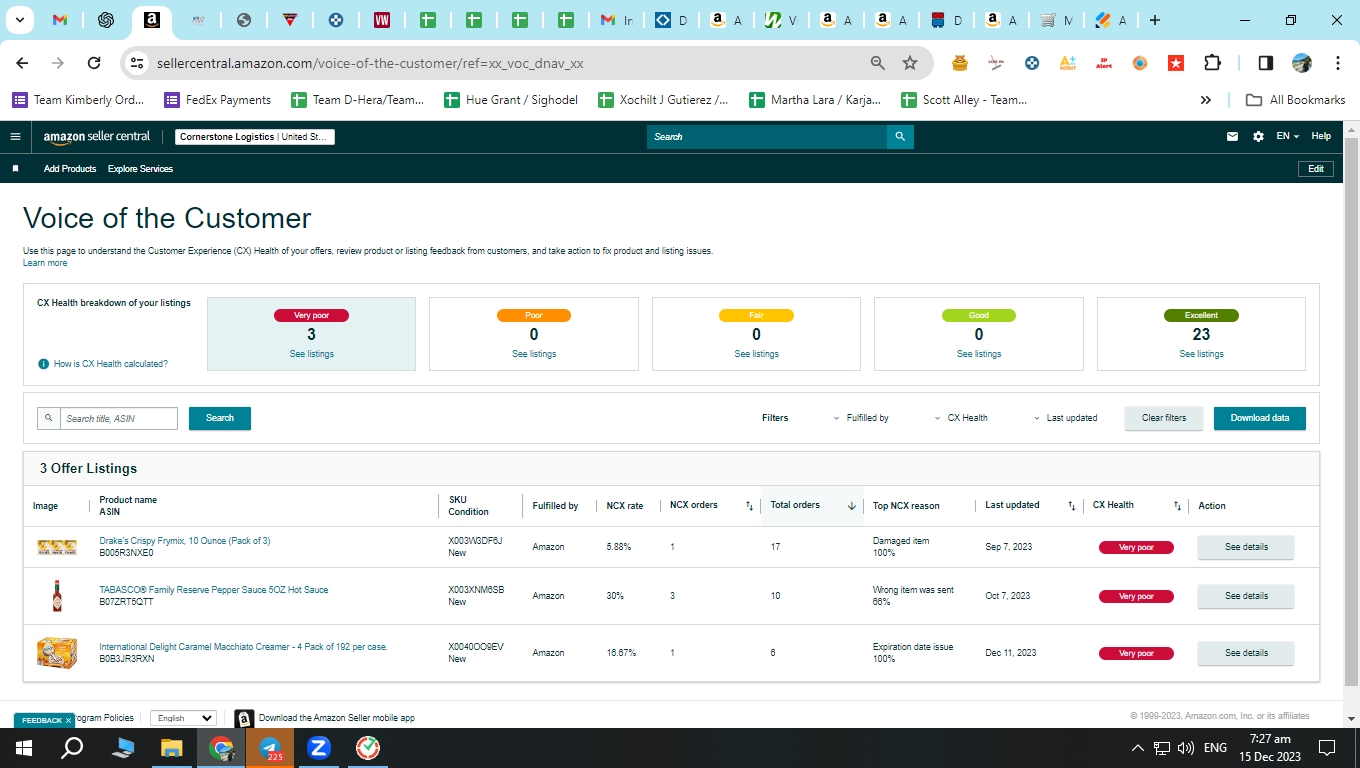1360x768 pixels.
Task: Open the Seller Central hamburger menu
Action: click(15, 137)
